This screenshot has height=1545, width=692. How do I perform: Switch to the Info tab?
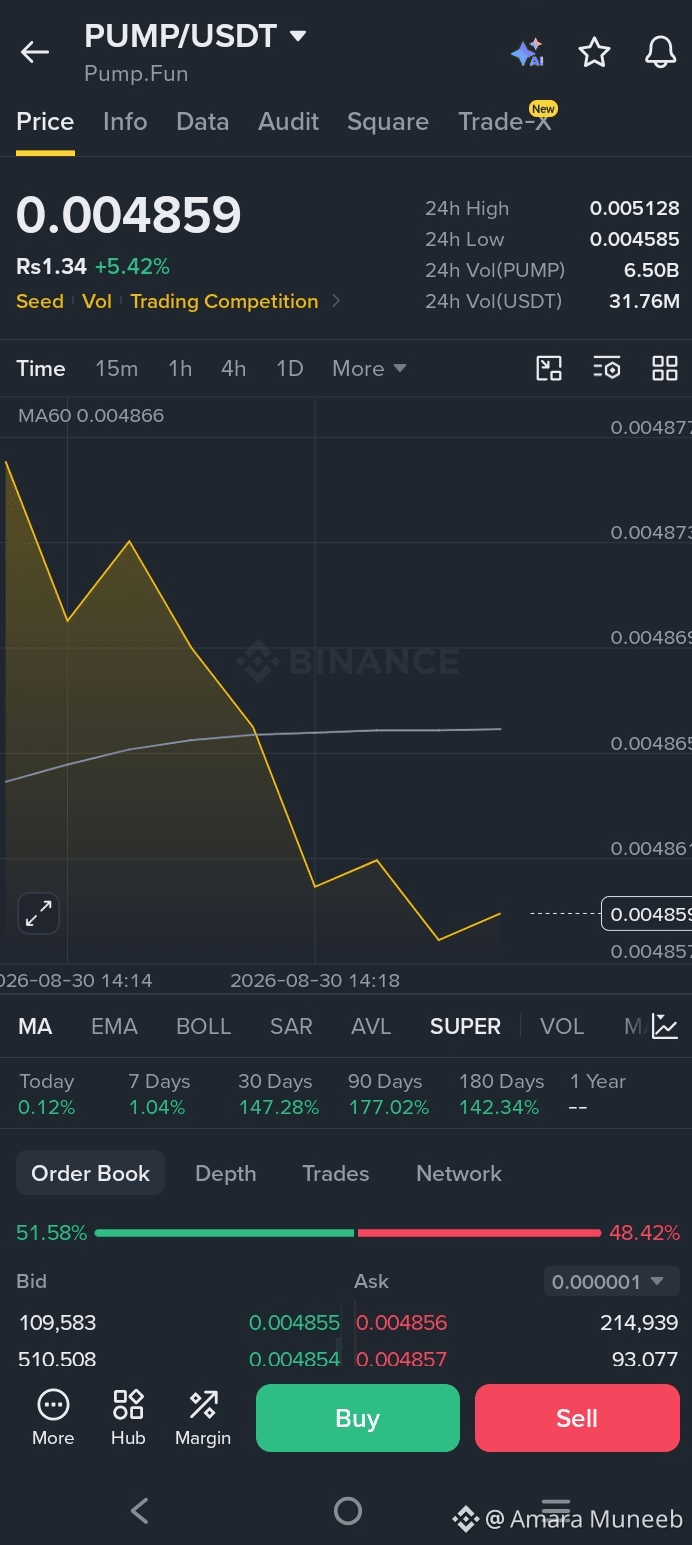[x=125, y=122]
